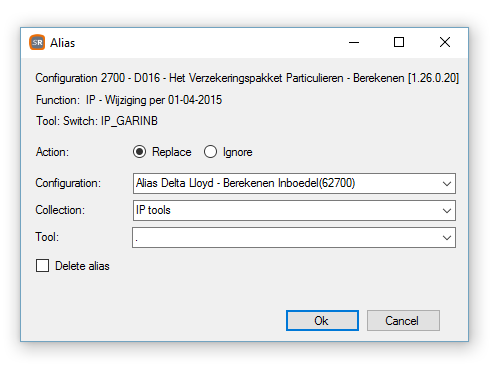Check the Delete alias checkbox

[42, 266]
